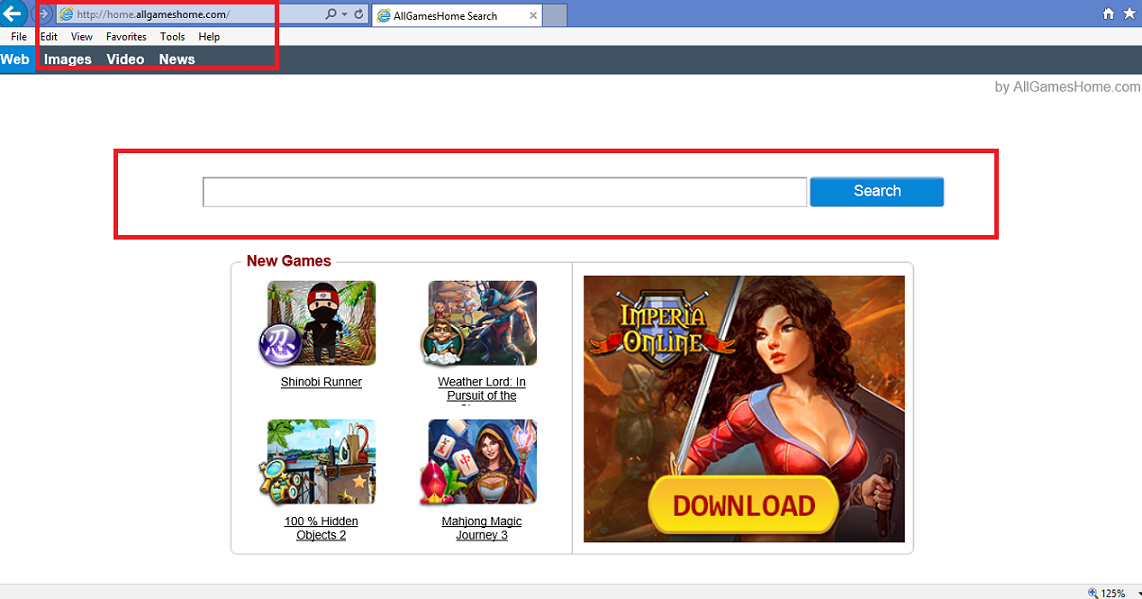1142x599 pixels.
Task: Click the 100 % Hidden Objects 2 link
Action: coord(321,528)
